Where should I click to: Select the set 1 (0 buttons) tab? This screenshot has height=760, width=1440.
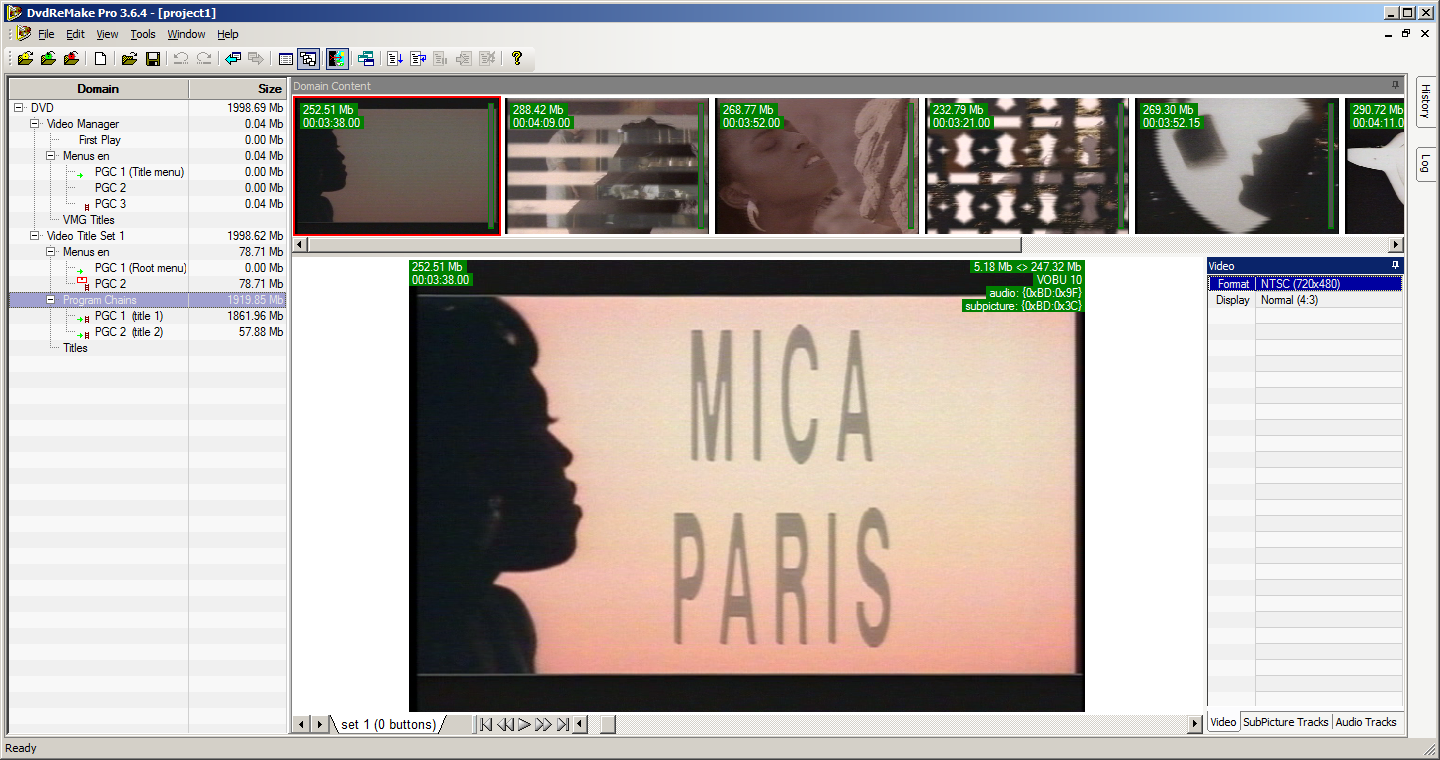click(x=388, y=724)
